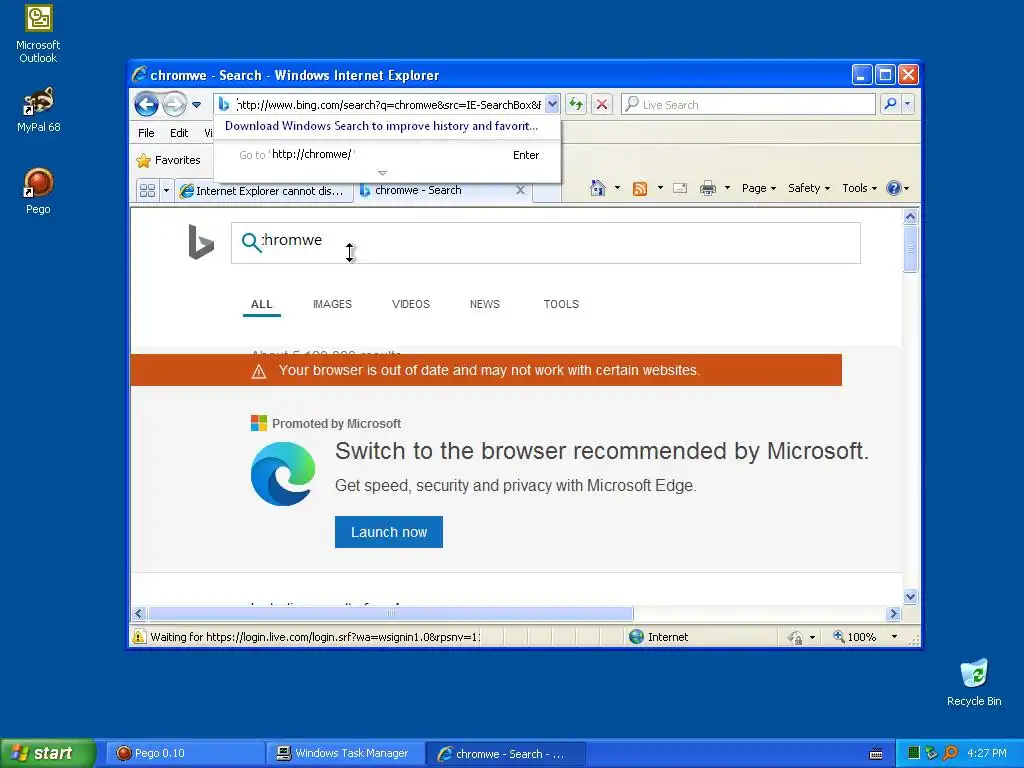The width and height of the screenshot is (1024, 768).
Task: Select the NEWS results tab
Action: point(485,304)
